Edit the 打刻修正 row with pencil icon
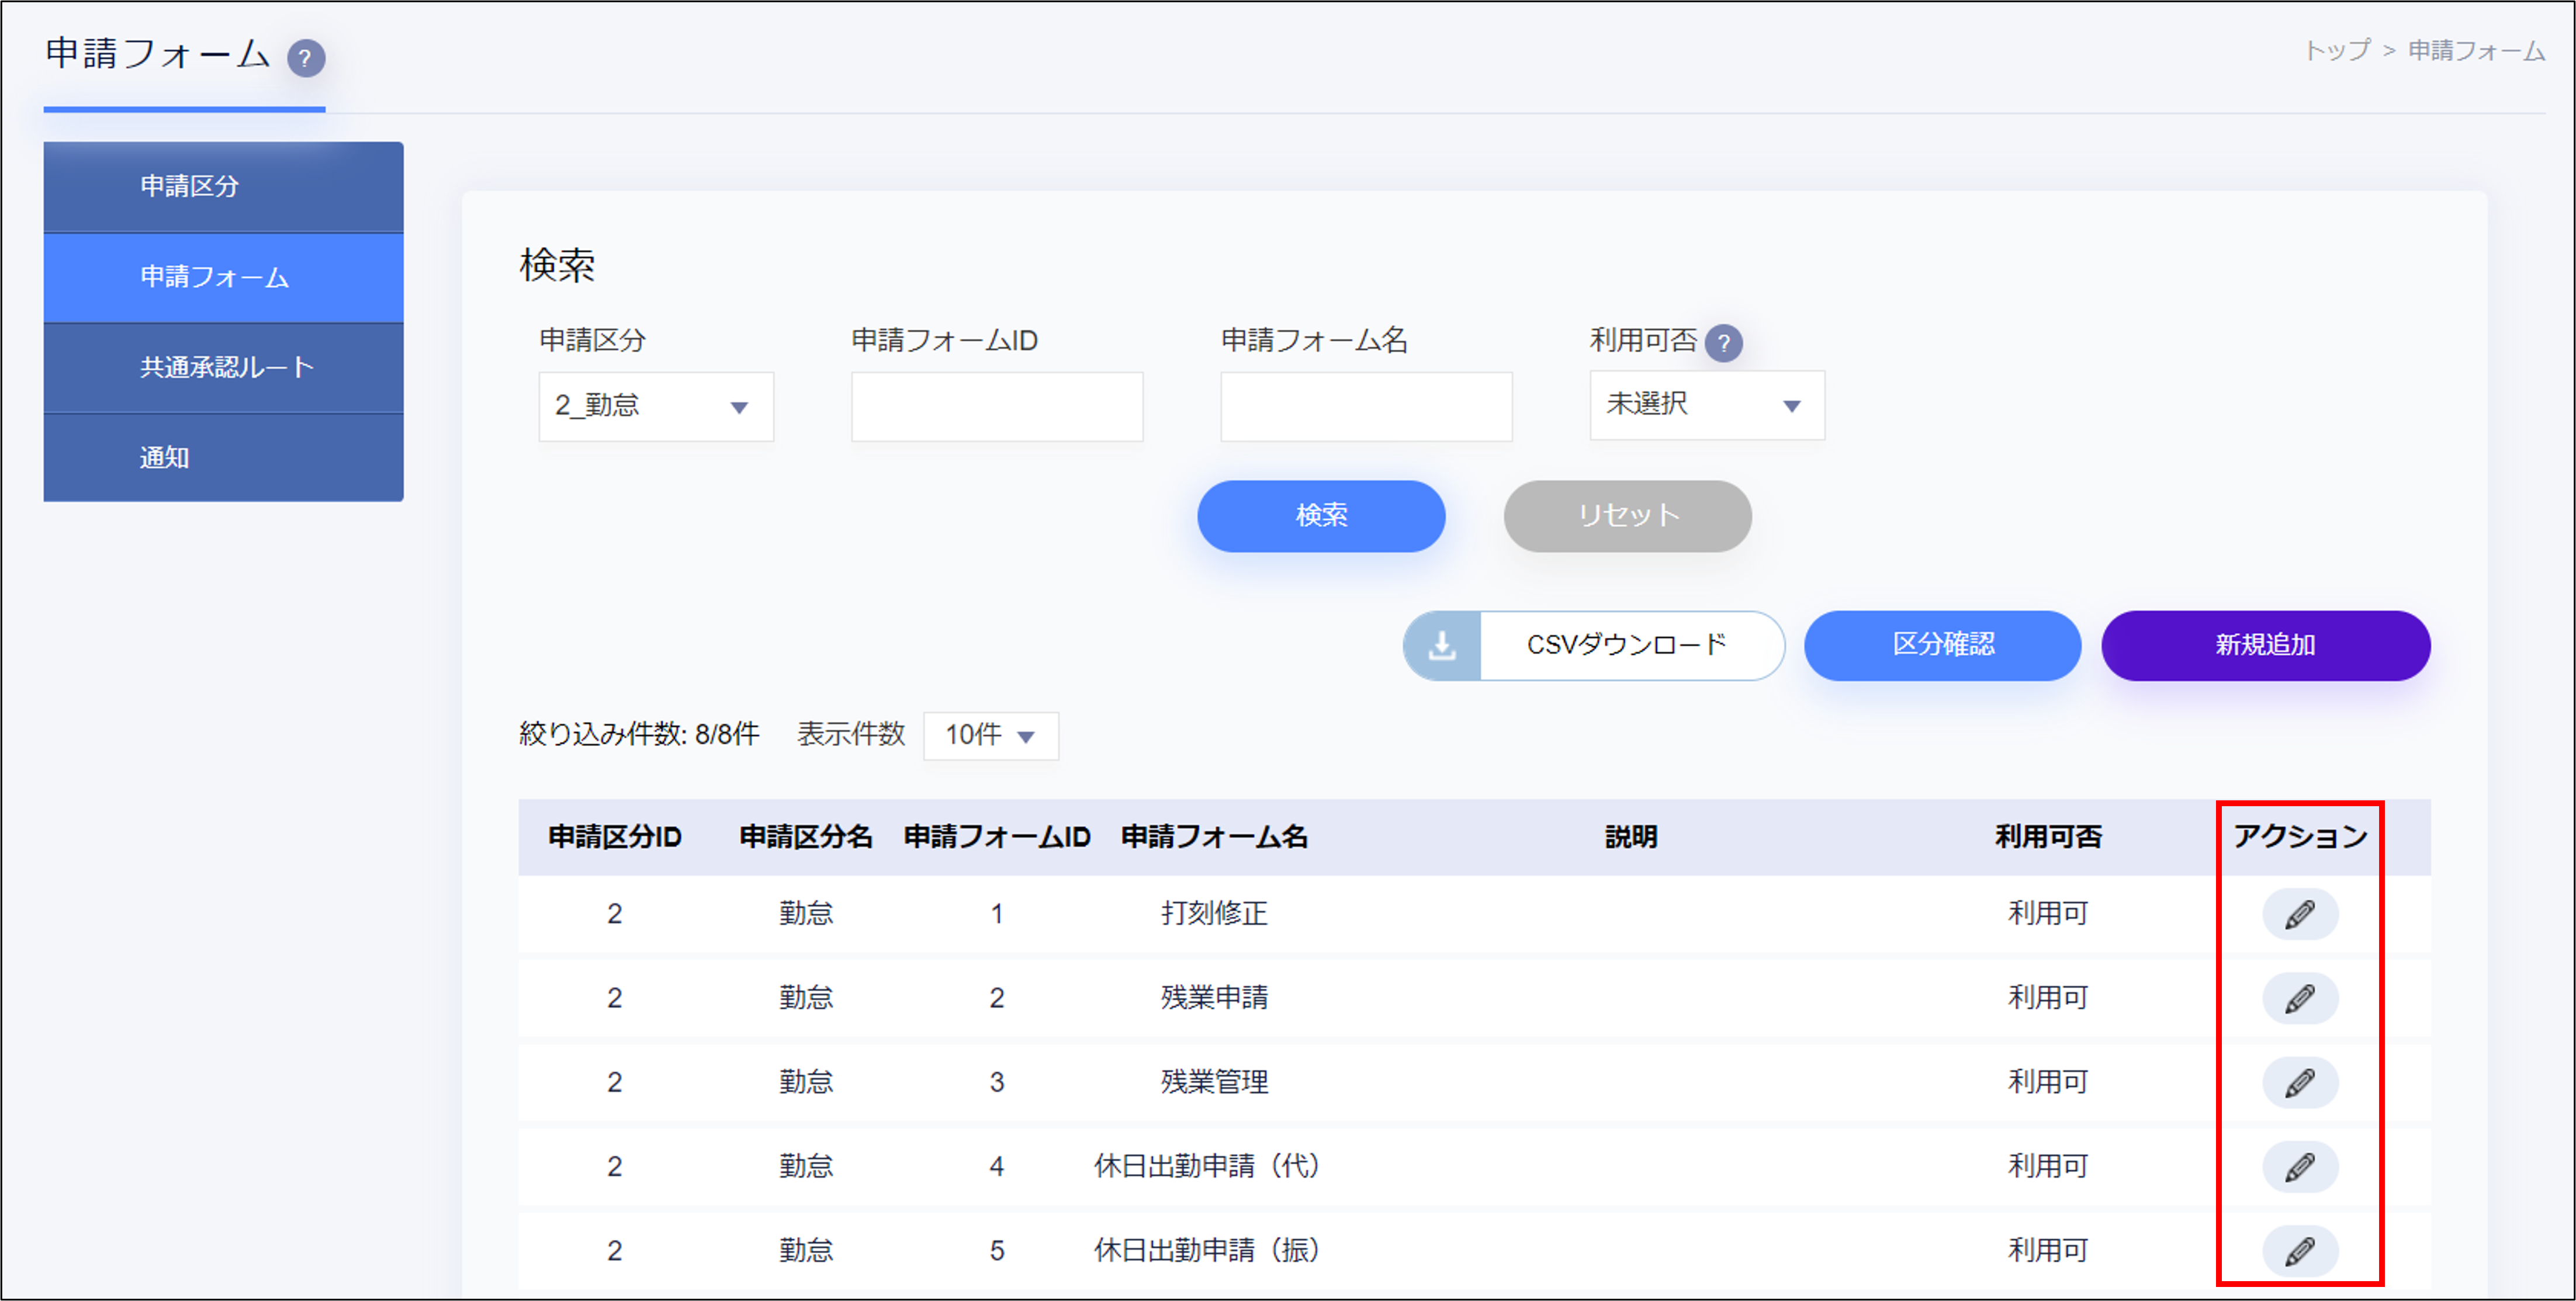The height and width of the screenshot is (1301, 2576). [2300, 914]
